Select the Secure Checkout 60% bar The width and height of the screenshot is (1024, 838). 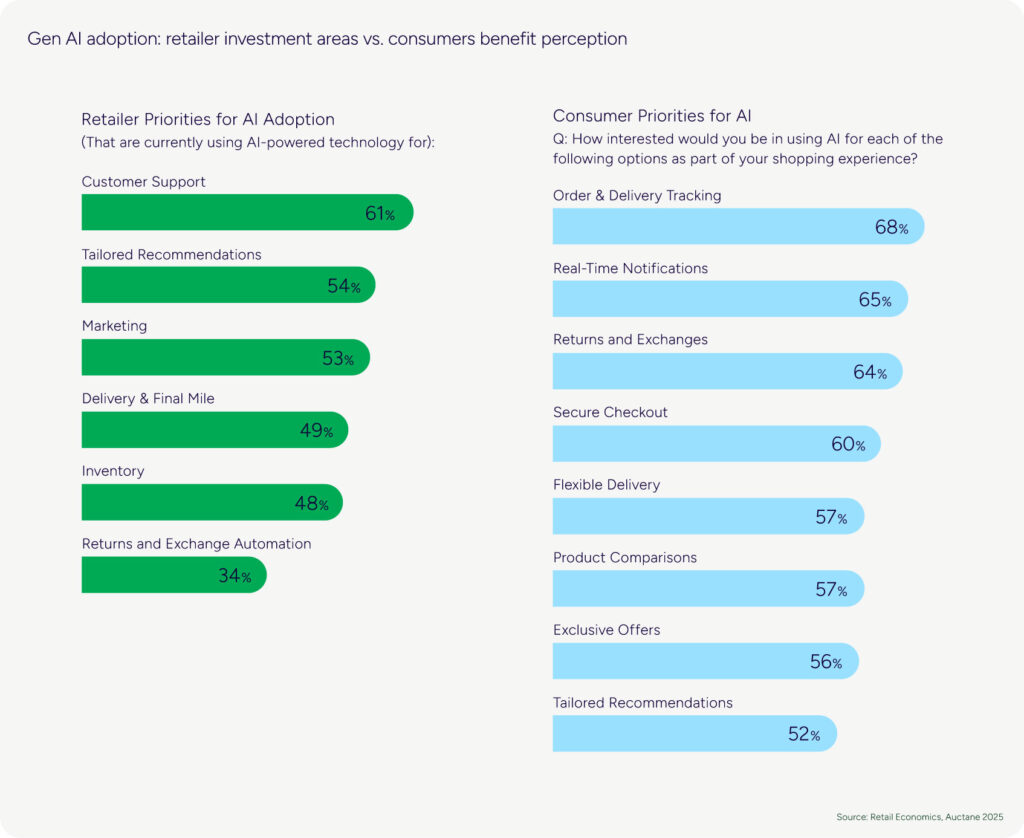[716, 444]
